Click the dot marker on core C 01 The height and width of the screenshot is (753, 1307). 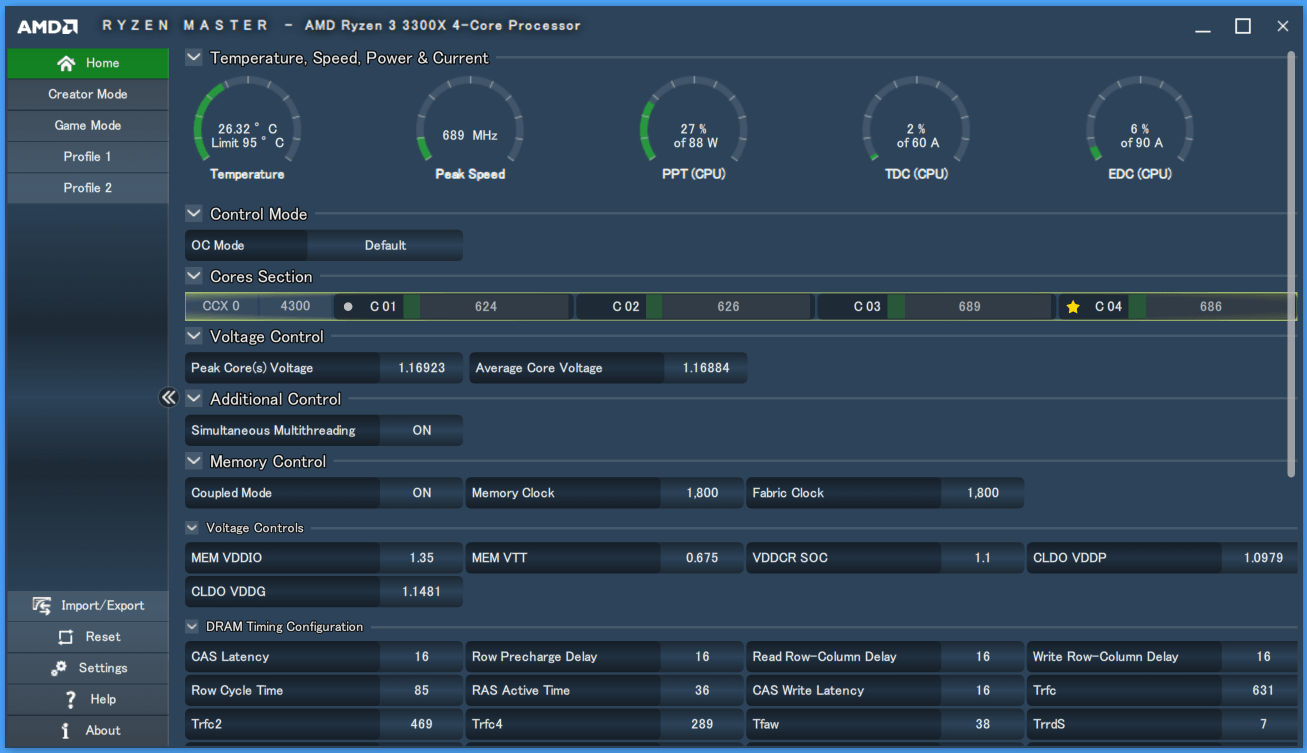click(348, 307)
